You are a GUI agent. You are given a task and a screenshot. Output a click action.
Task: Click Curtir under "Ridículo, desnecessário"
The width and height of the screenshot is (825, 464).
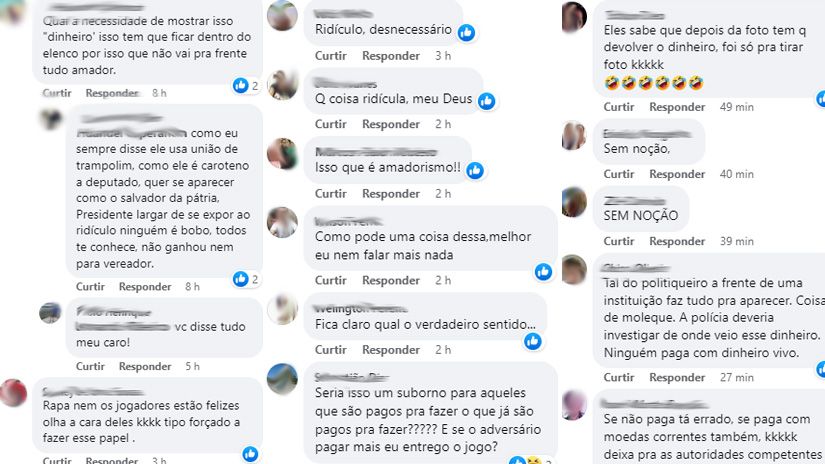[x=330, y=56]
